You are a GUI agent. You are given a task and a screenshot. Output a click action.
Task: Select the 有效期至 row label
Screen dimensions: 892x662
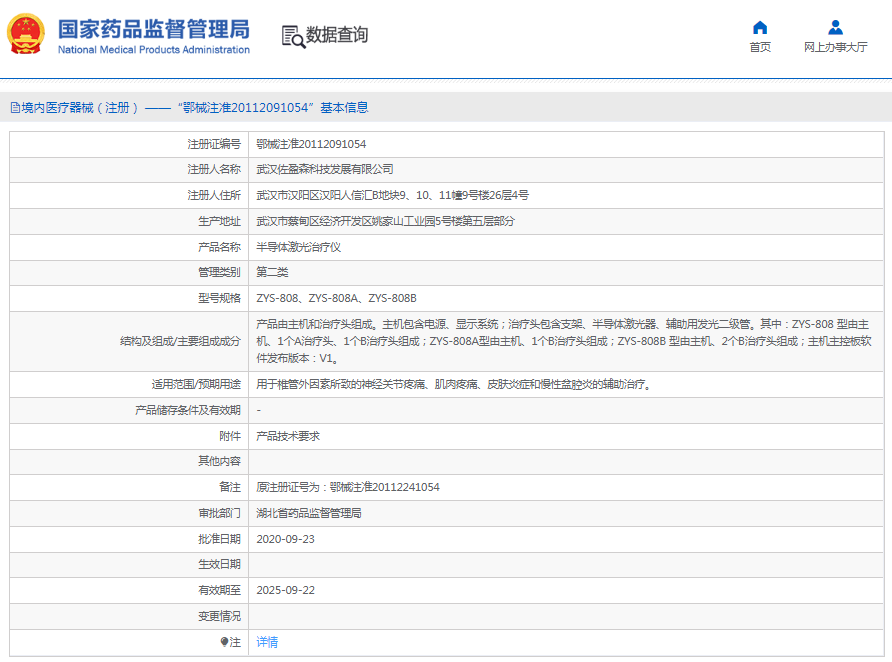[x=220, y=590]
